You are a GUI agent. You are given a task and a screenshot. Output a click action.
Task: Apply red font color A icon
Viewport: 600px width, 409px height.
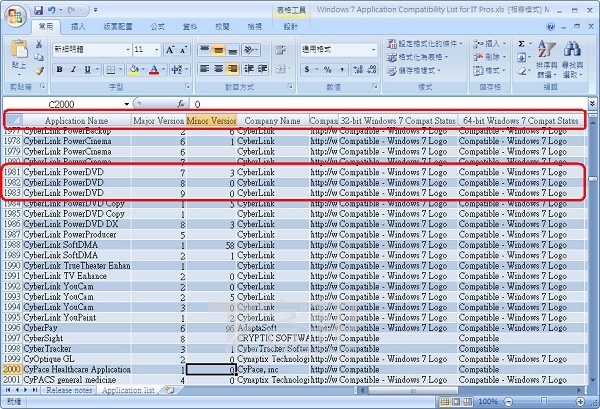pos(154,70)
